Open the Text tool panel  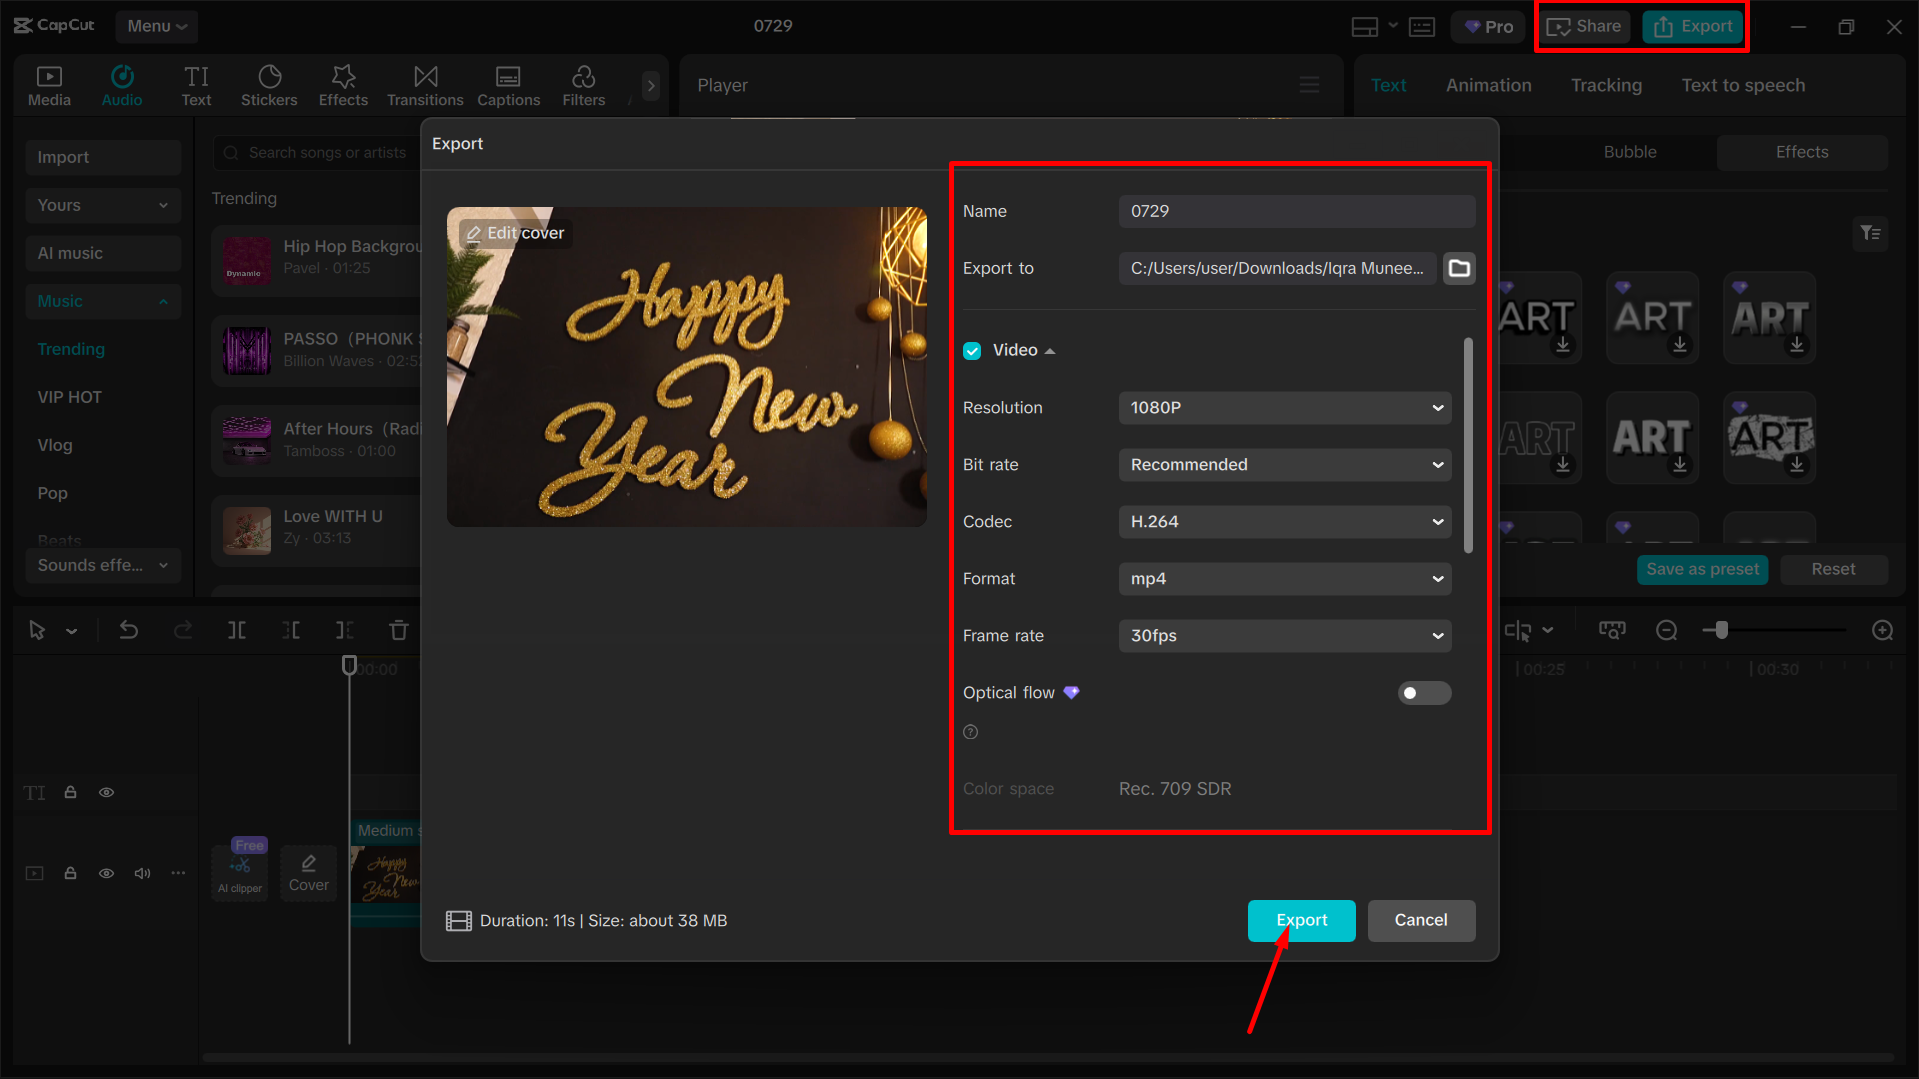(196, 85)
